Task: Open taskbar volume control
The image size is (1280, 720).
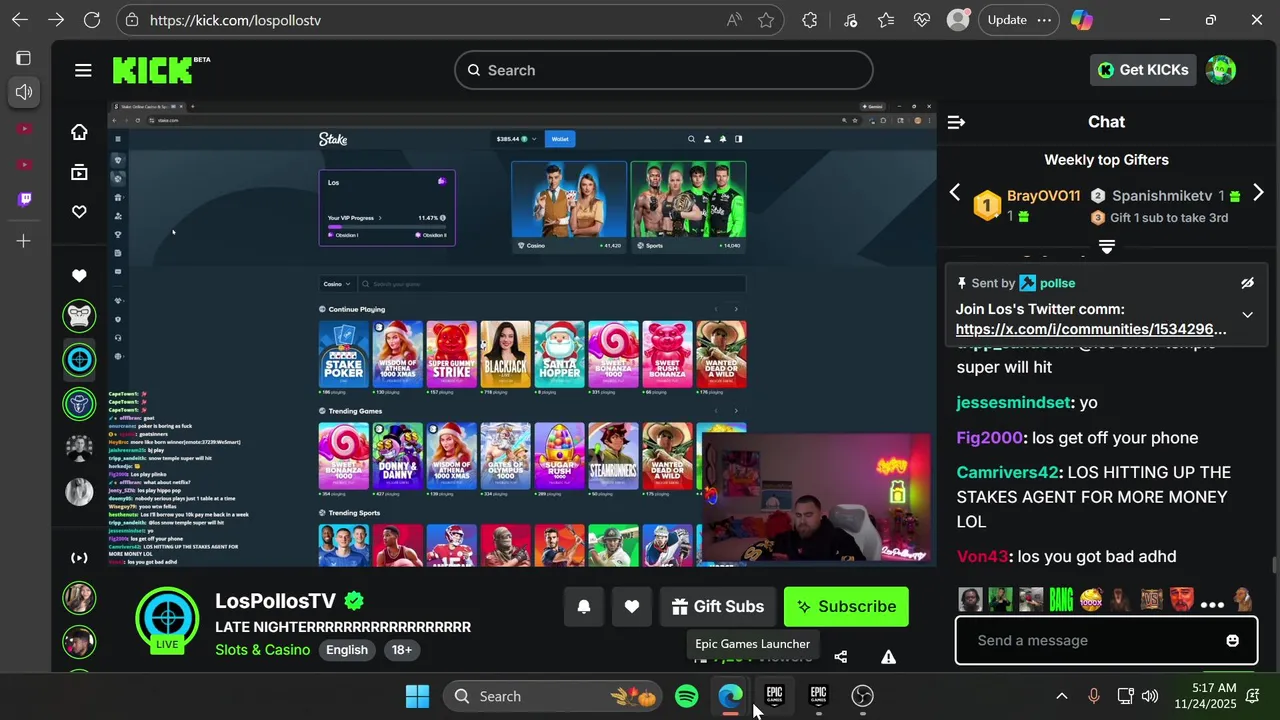Action: click(x=1150, y=696)
